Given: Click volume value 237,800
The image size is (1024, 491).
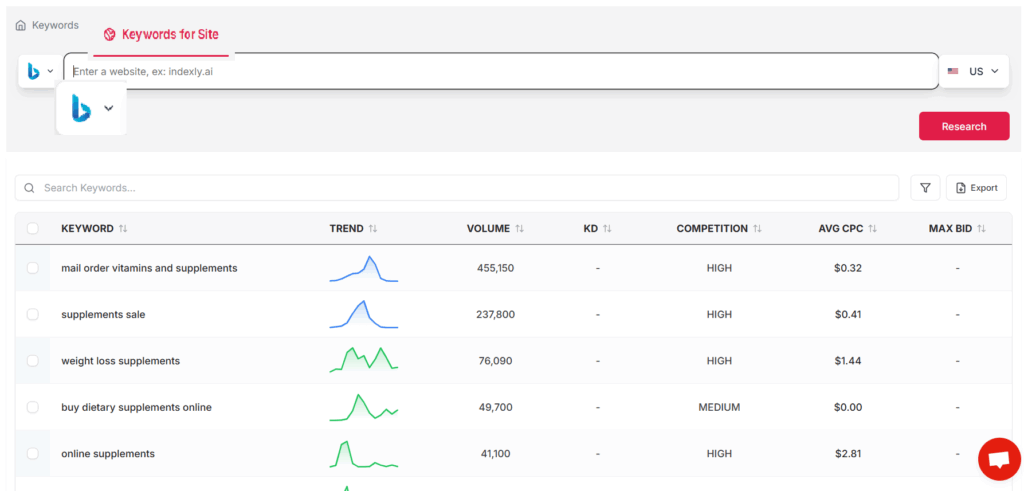Looking at the screenshot, I should (496, 314).
